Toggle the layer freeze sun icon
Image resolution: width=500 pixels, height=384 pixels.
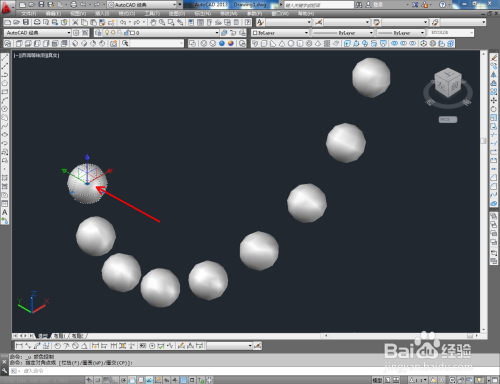(x=113, y=33)
